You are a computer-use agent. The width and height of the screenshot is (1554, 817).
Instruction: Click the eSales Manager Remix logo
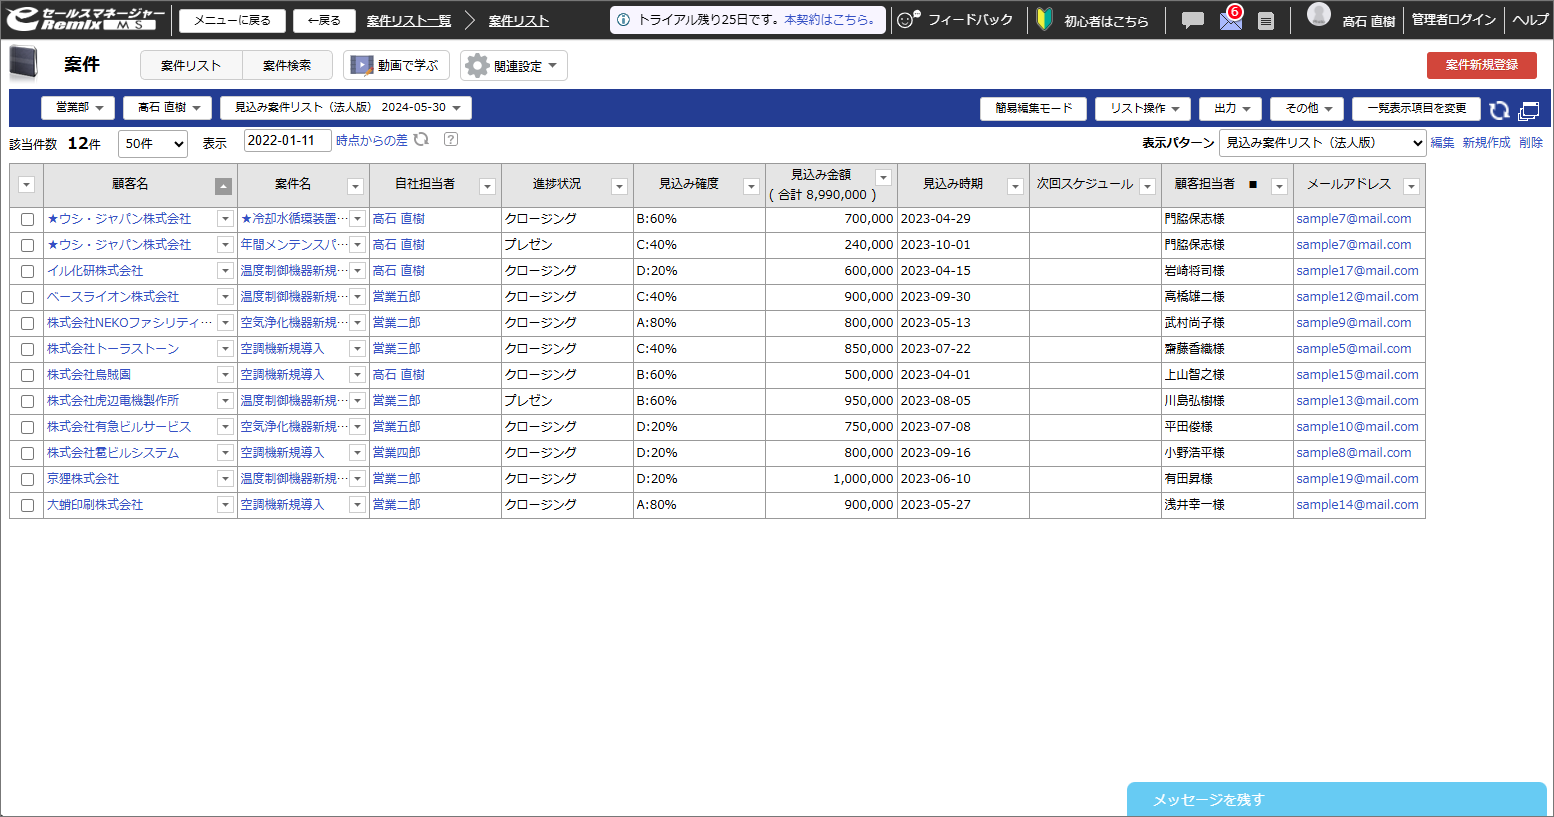[86, 19]
